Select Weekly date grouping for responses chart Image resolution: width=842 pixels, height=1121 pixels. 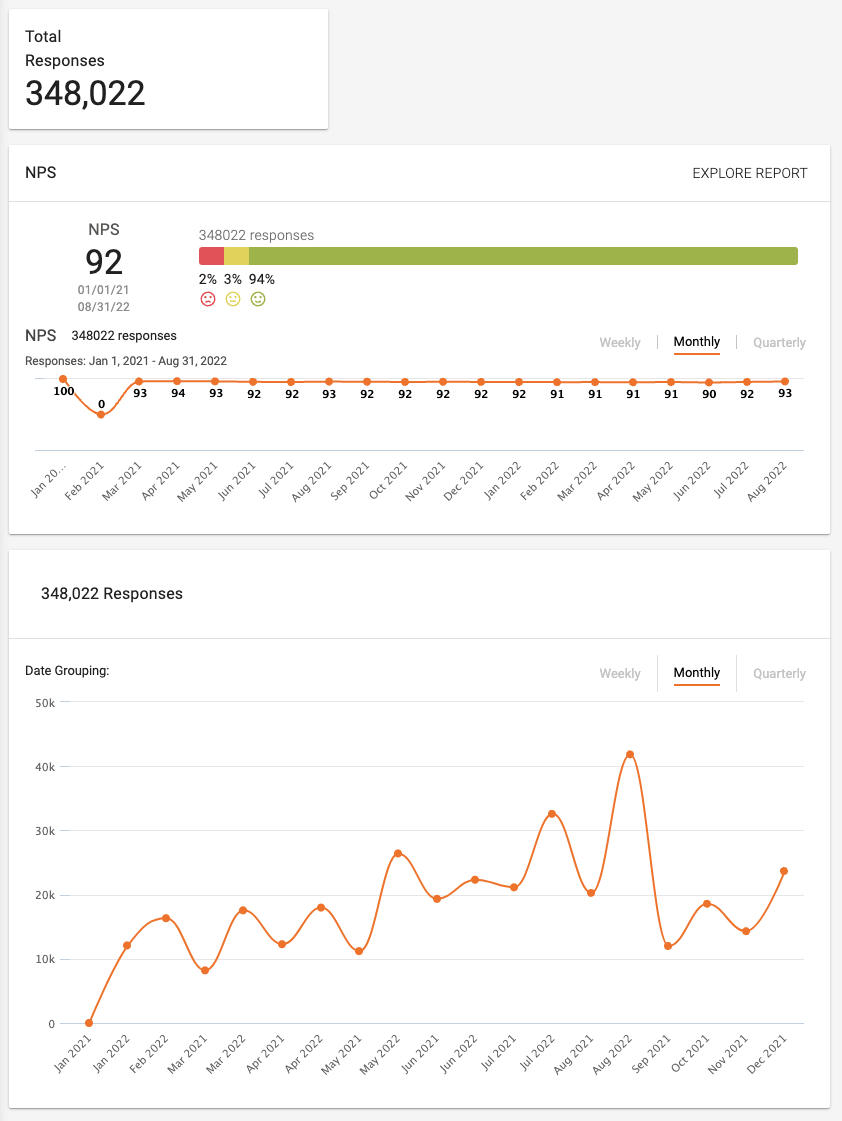tap(619, 673)
